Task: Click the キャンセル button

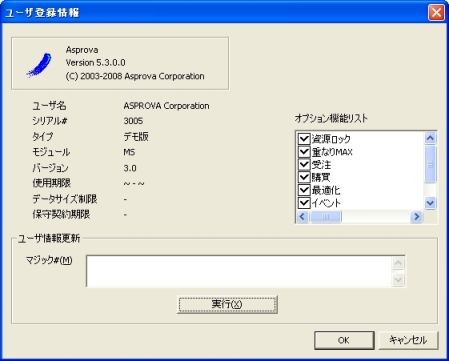Action: 408,340
